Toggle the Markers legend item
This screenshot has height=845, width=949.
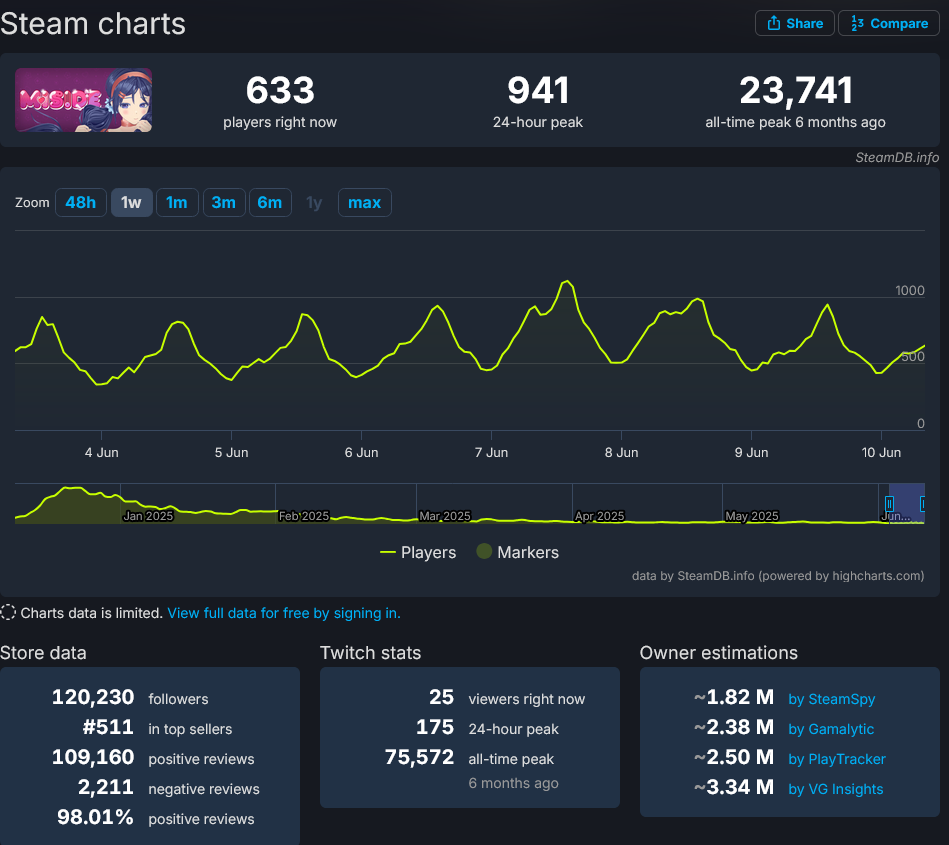[x=517, y=552]
